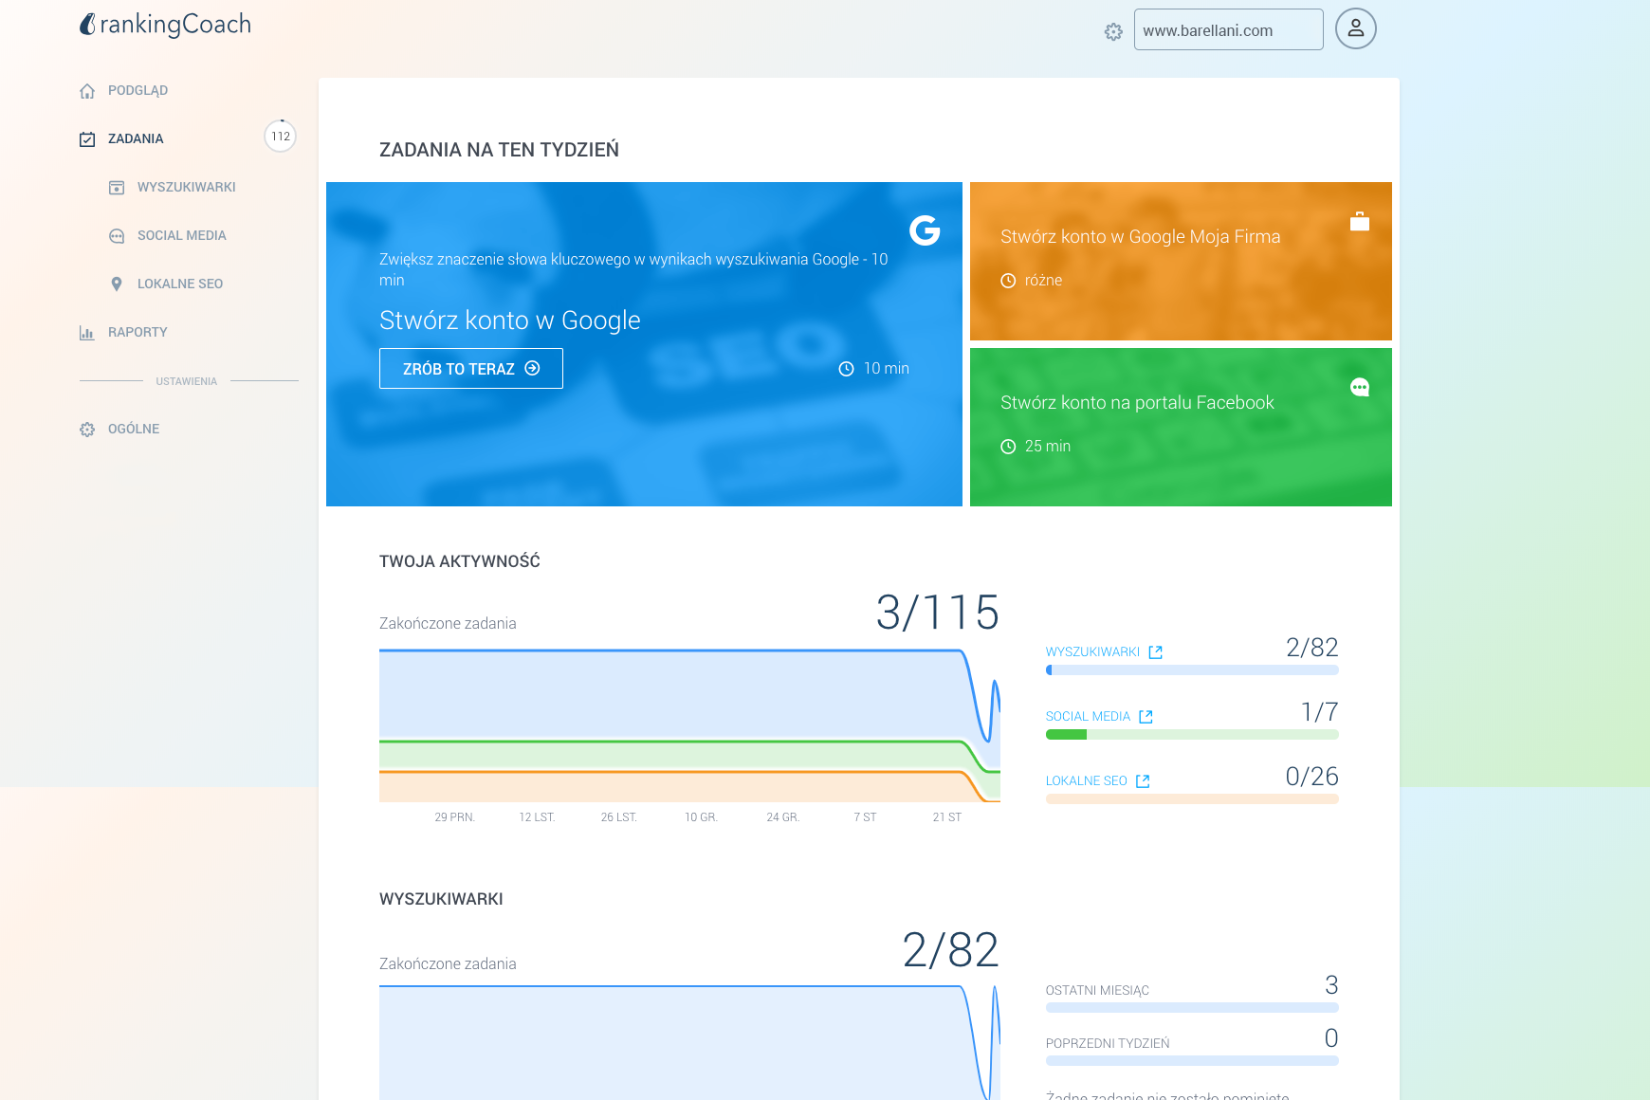Open Ogólne settings in sidebar

point(133,429)
